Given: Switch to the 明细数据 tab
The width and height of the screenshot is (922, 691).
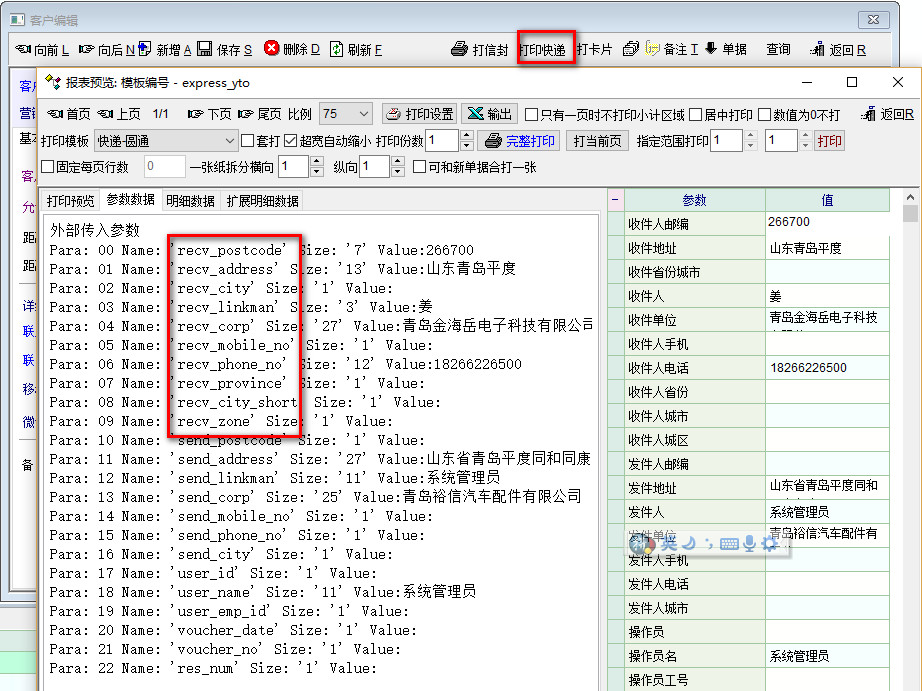Looking at the screenshot, I should (190, 200).
